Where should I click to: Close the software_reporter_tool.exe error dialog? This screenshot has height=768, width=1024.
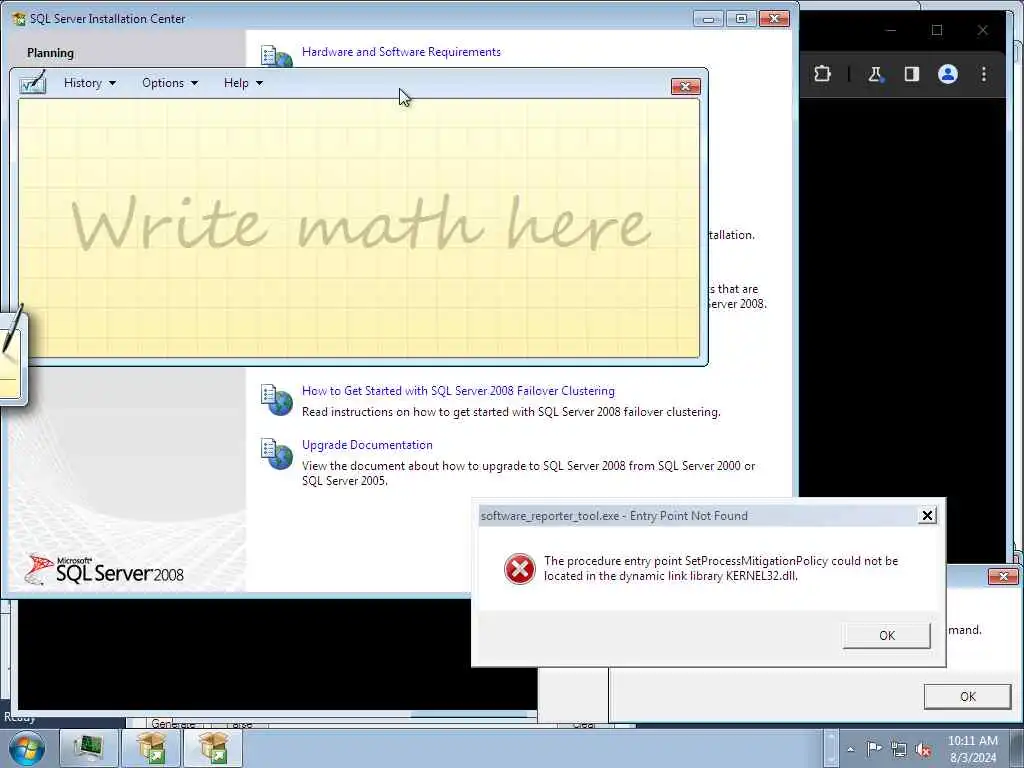pos(927,515)
